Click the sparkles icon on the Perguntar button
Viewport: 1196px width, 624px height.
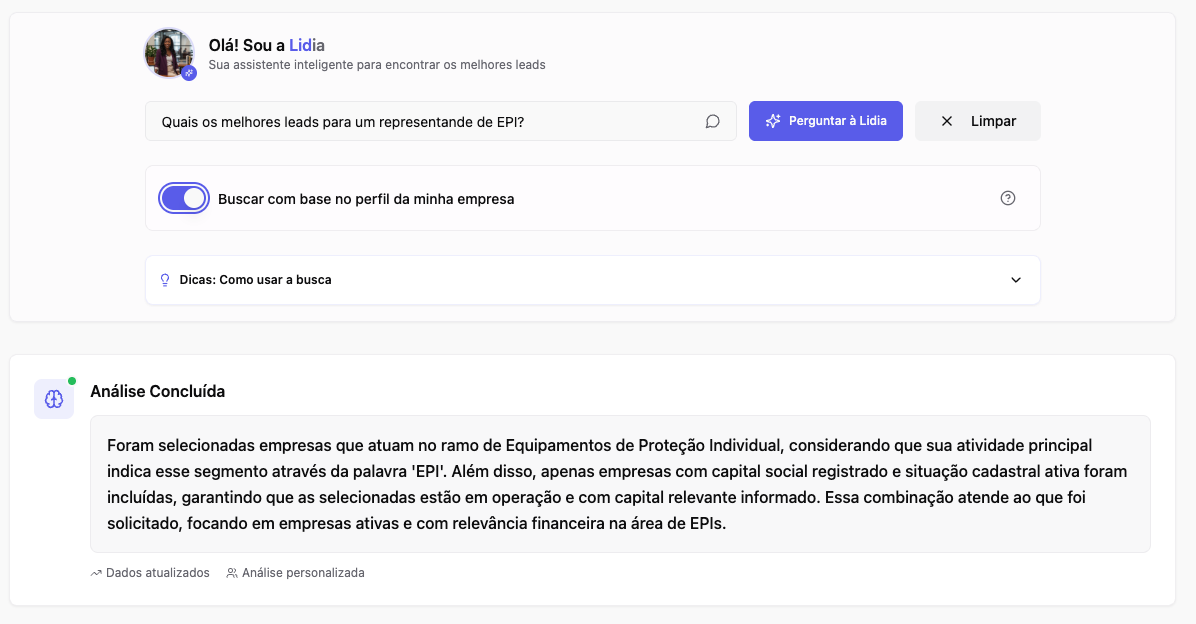tap(772, 120)
